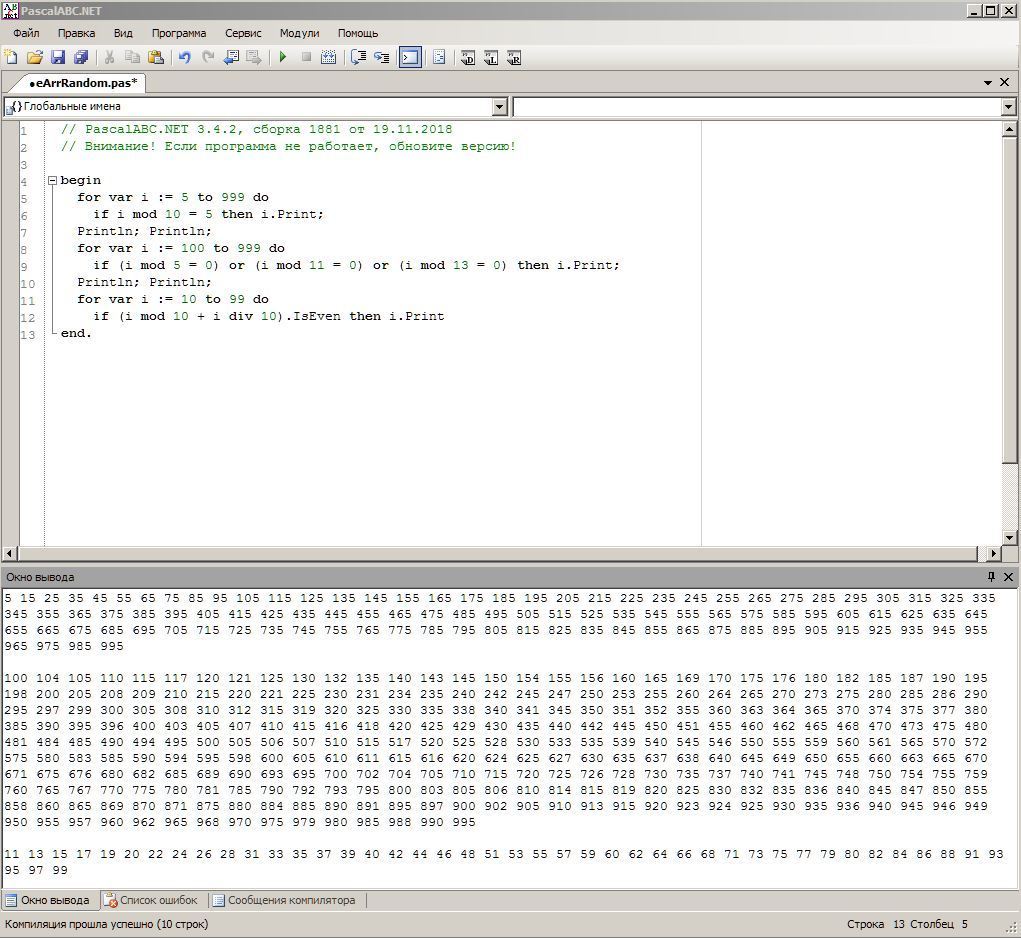
Task: Open the Программа menu
Action: coord(179,33)
